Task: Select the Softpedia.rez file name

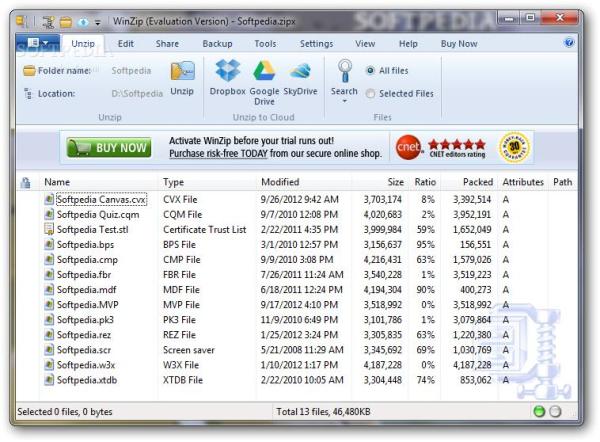Action: point(84,335)
